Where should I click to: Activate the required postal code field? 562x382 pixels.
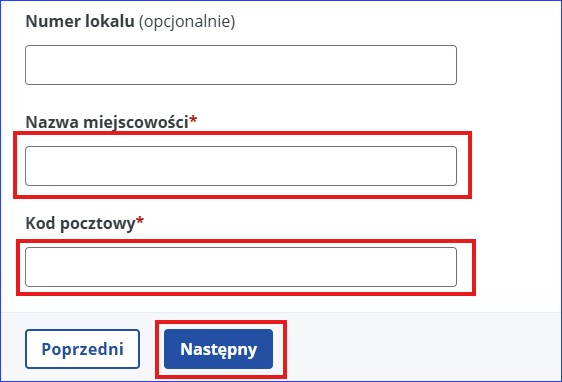(241, 267)
